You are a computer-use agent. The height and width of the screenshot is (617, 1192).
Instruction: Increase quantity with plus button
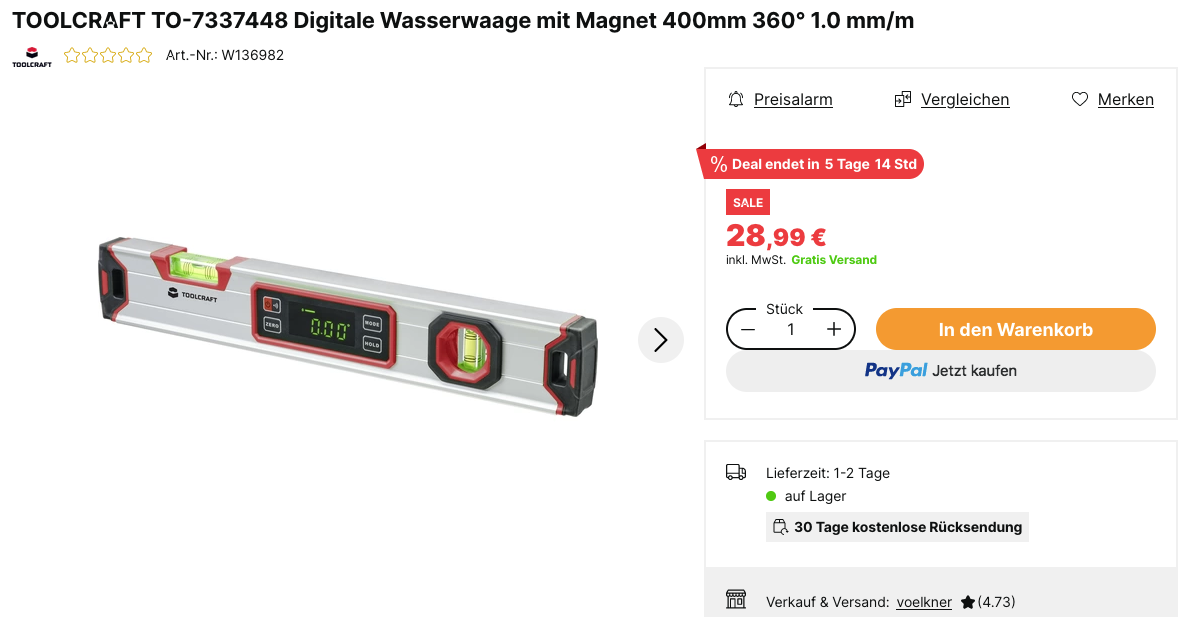pos(834,329)
